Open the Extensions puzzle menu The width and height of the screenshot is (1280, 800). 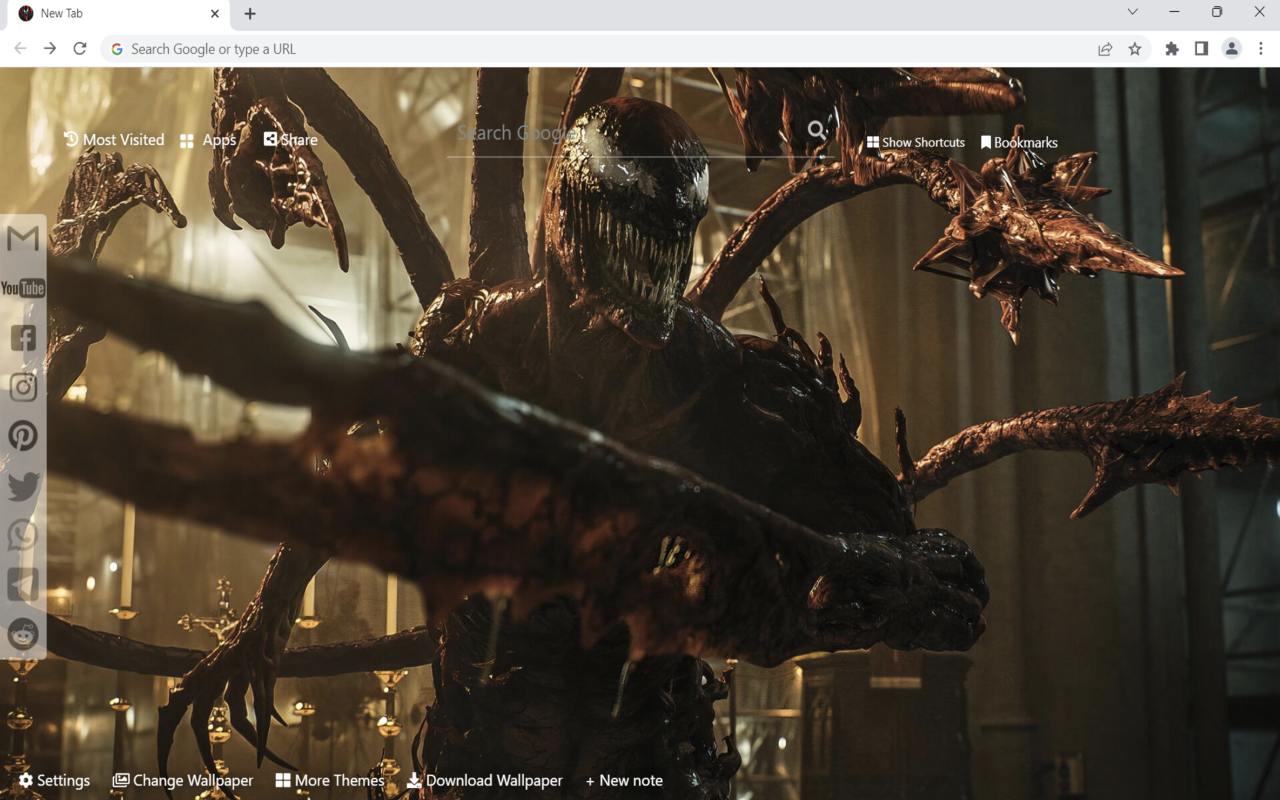pyautogui.click(x=1172, y=48)
